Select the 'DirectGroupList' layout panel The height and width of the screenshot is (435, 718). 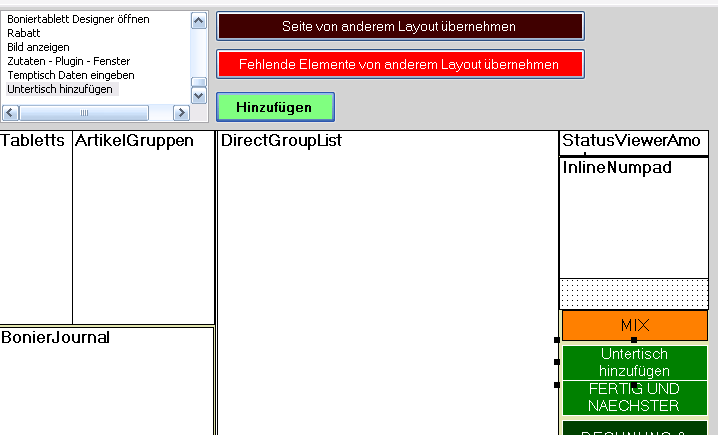tap(387, 280)
